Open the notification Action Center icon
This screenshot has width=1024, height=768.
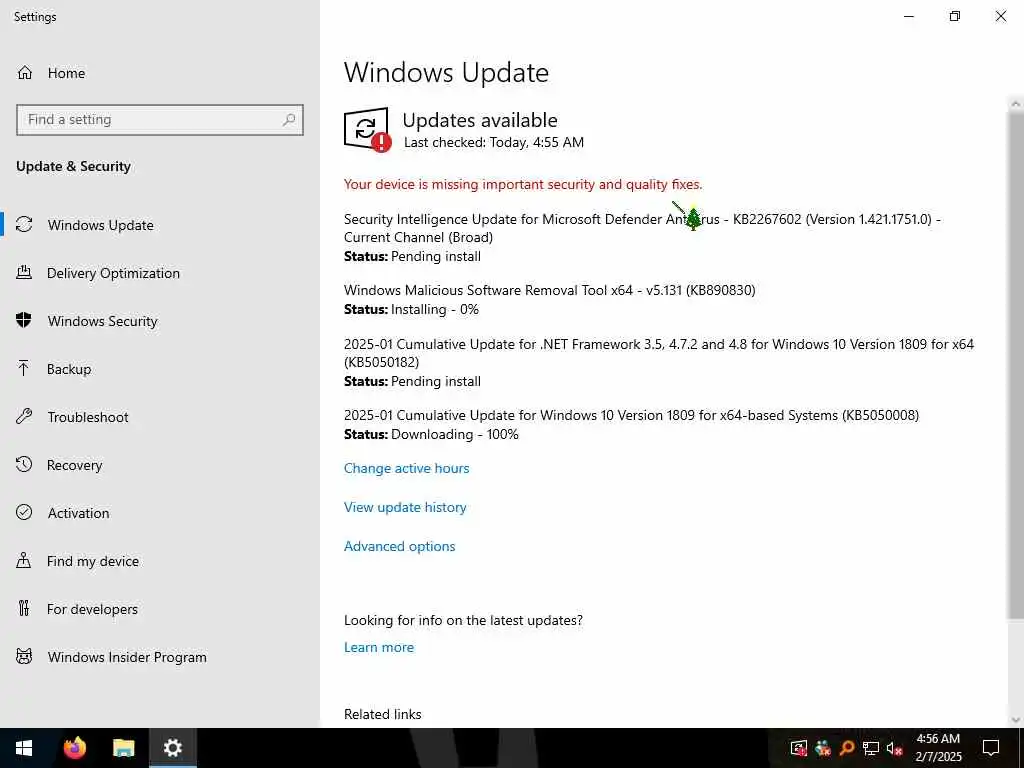point(991,748)
